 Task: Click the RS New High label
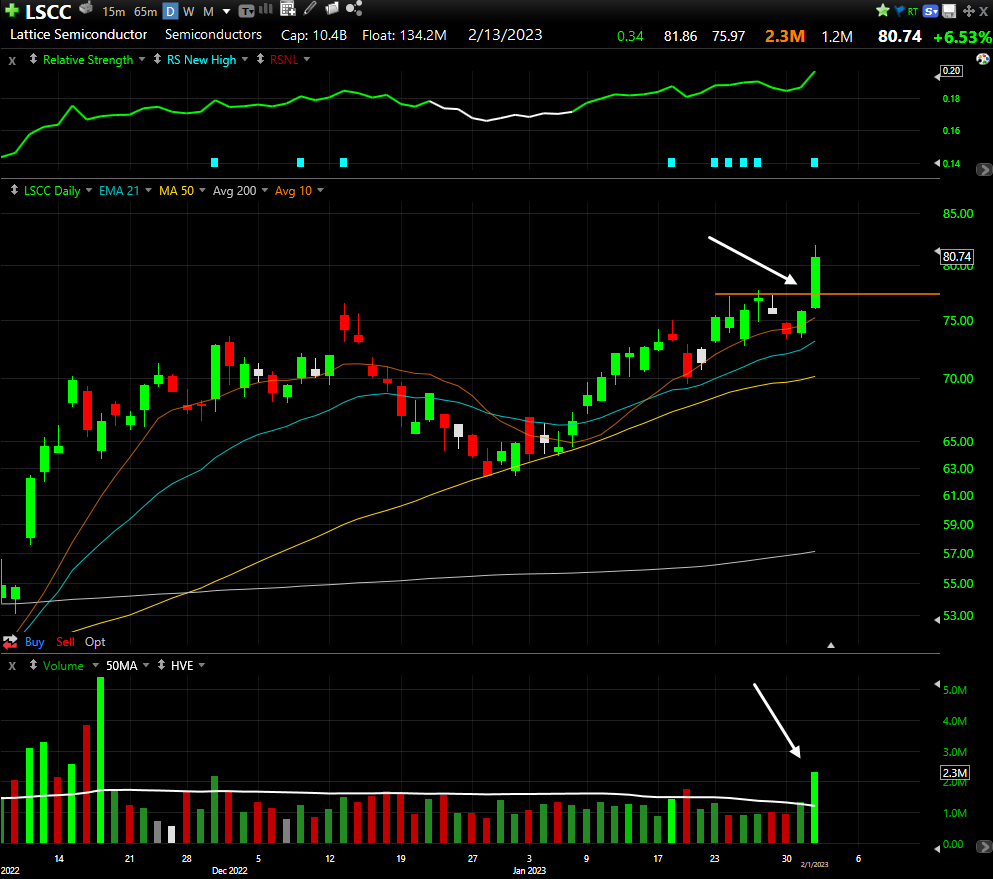tap(201, 60)
